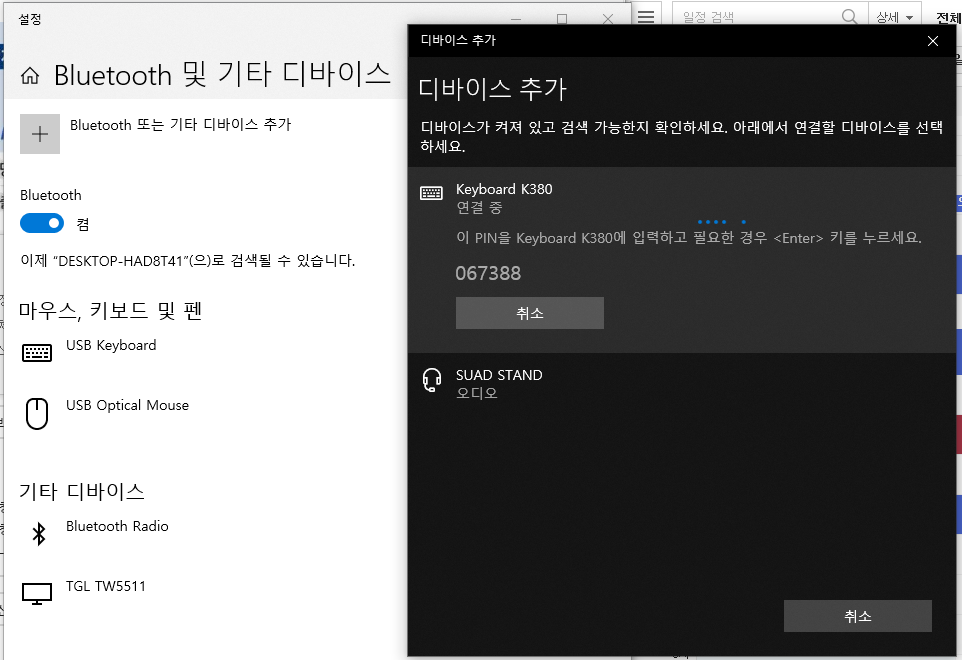Select the USB Keyboard keyboard icon
962x660 pixels.
(37, 353)
